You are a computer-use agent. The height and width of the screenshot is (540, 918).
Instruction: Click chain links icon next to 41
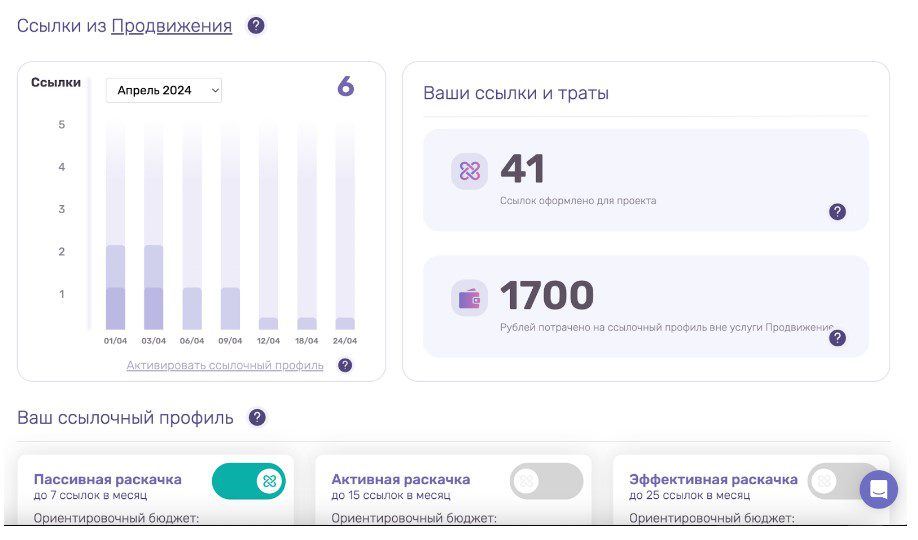tap(470, 171)
